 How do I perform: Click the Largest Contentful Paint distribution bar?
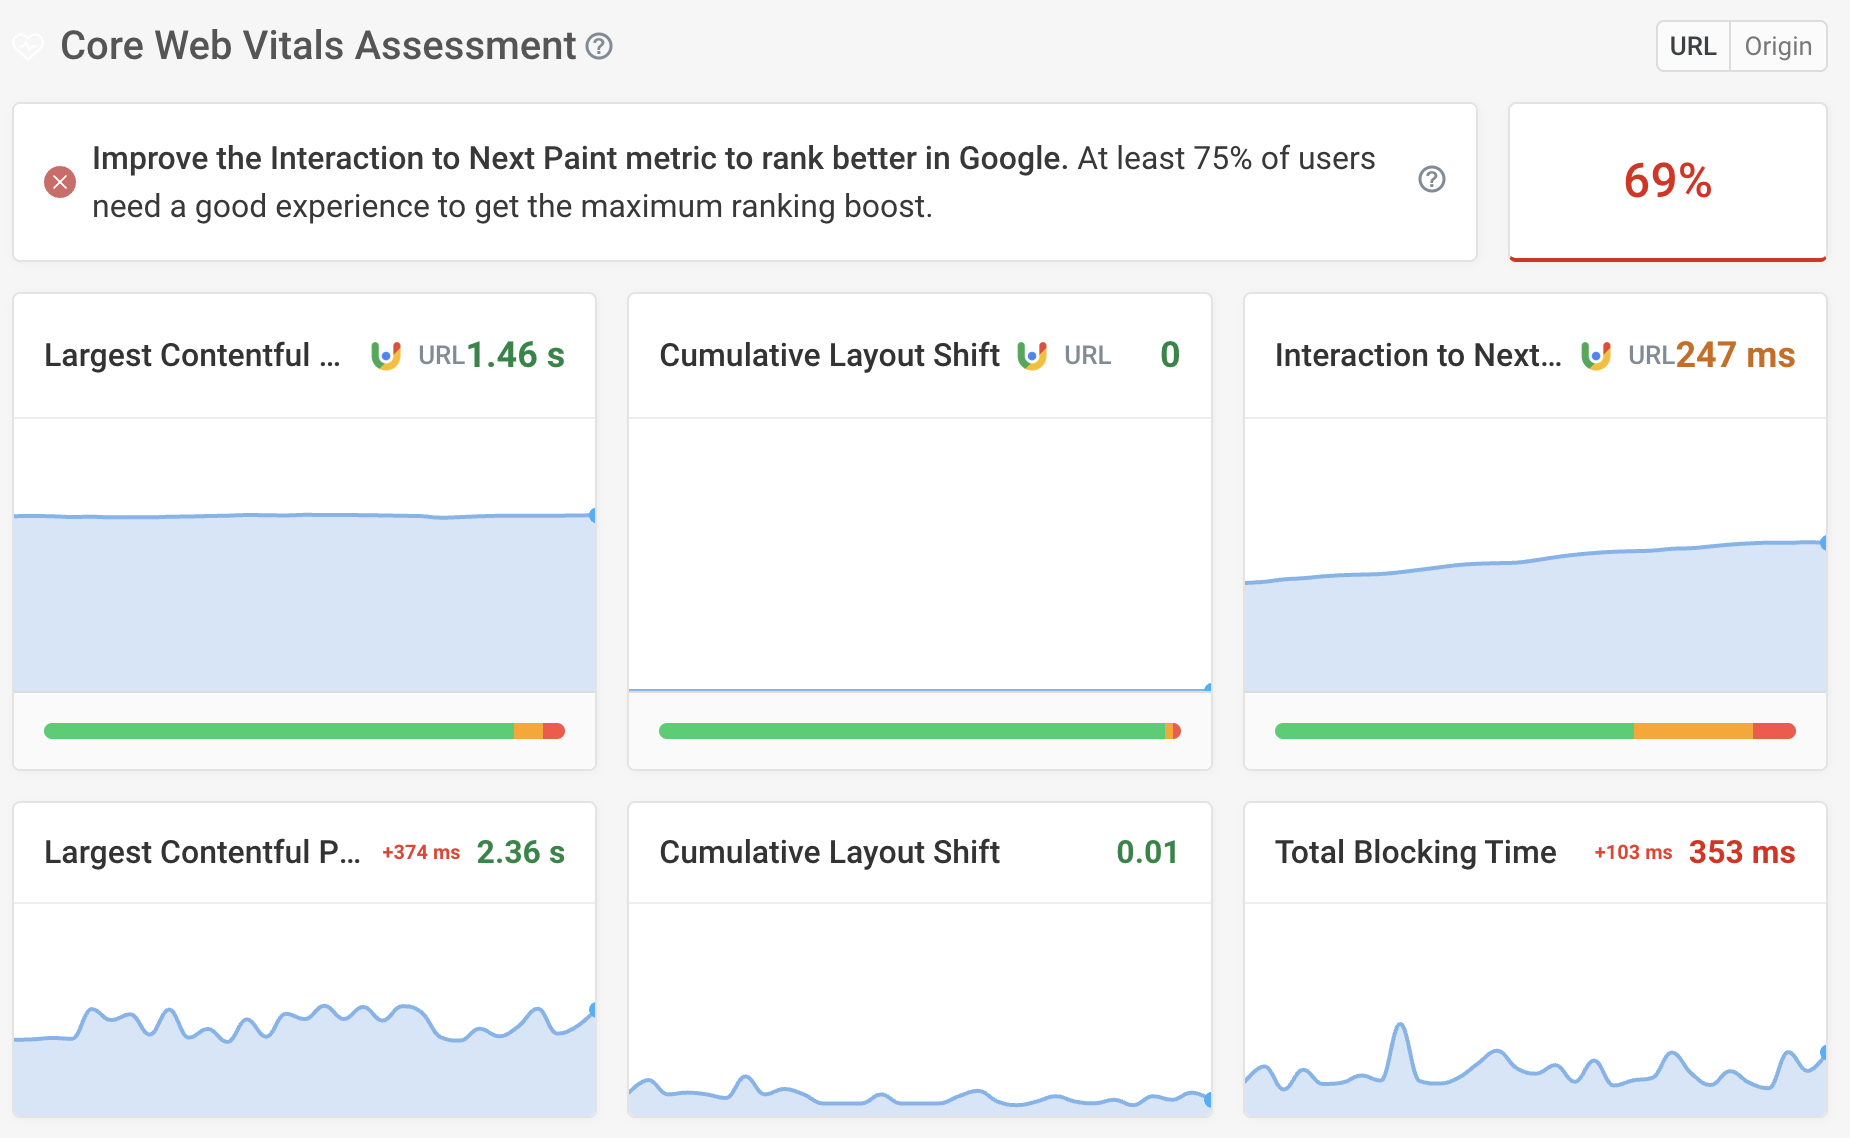tap(304, 731)
